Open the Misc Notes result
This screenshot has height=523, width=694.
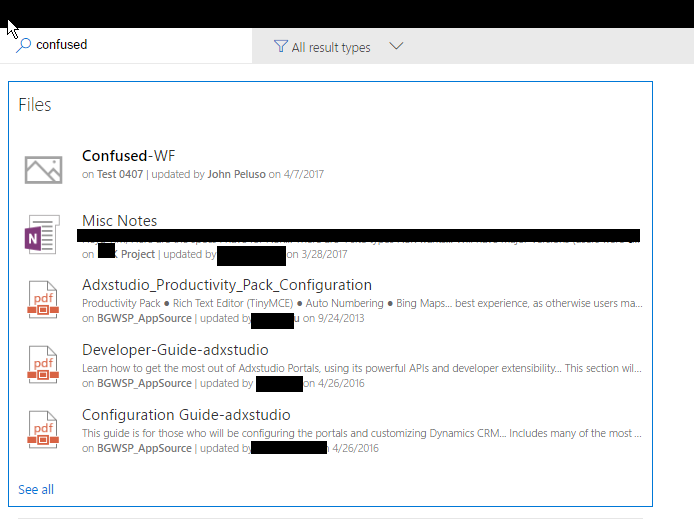(120, 221)
